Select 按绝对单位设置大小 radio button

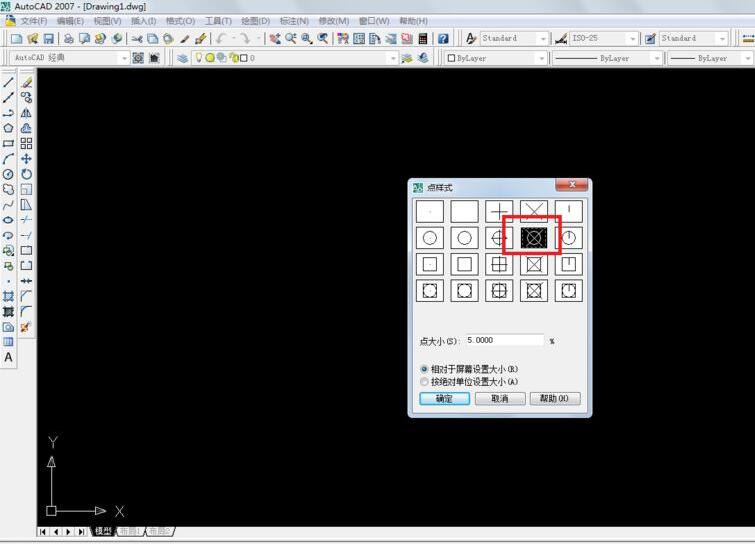coord(424,382)
